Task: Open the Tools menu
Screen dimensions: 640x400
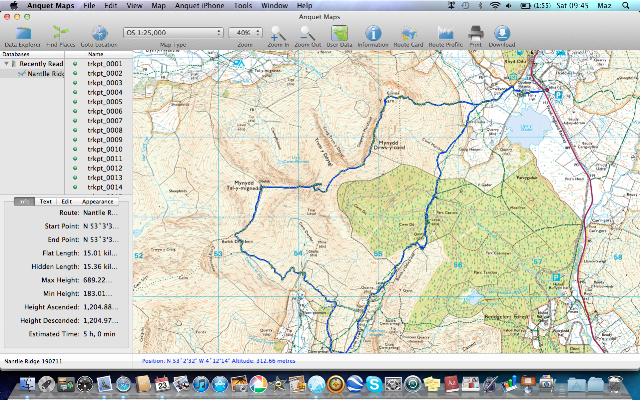Action: click(243, 6)
